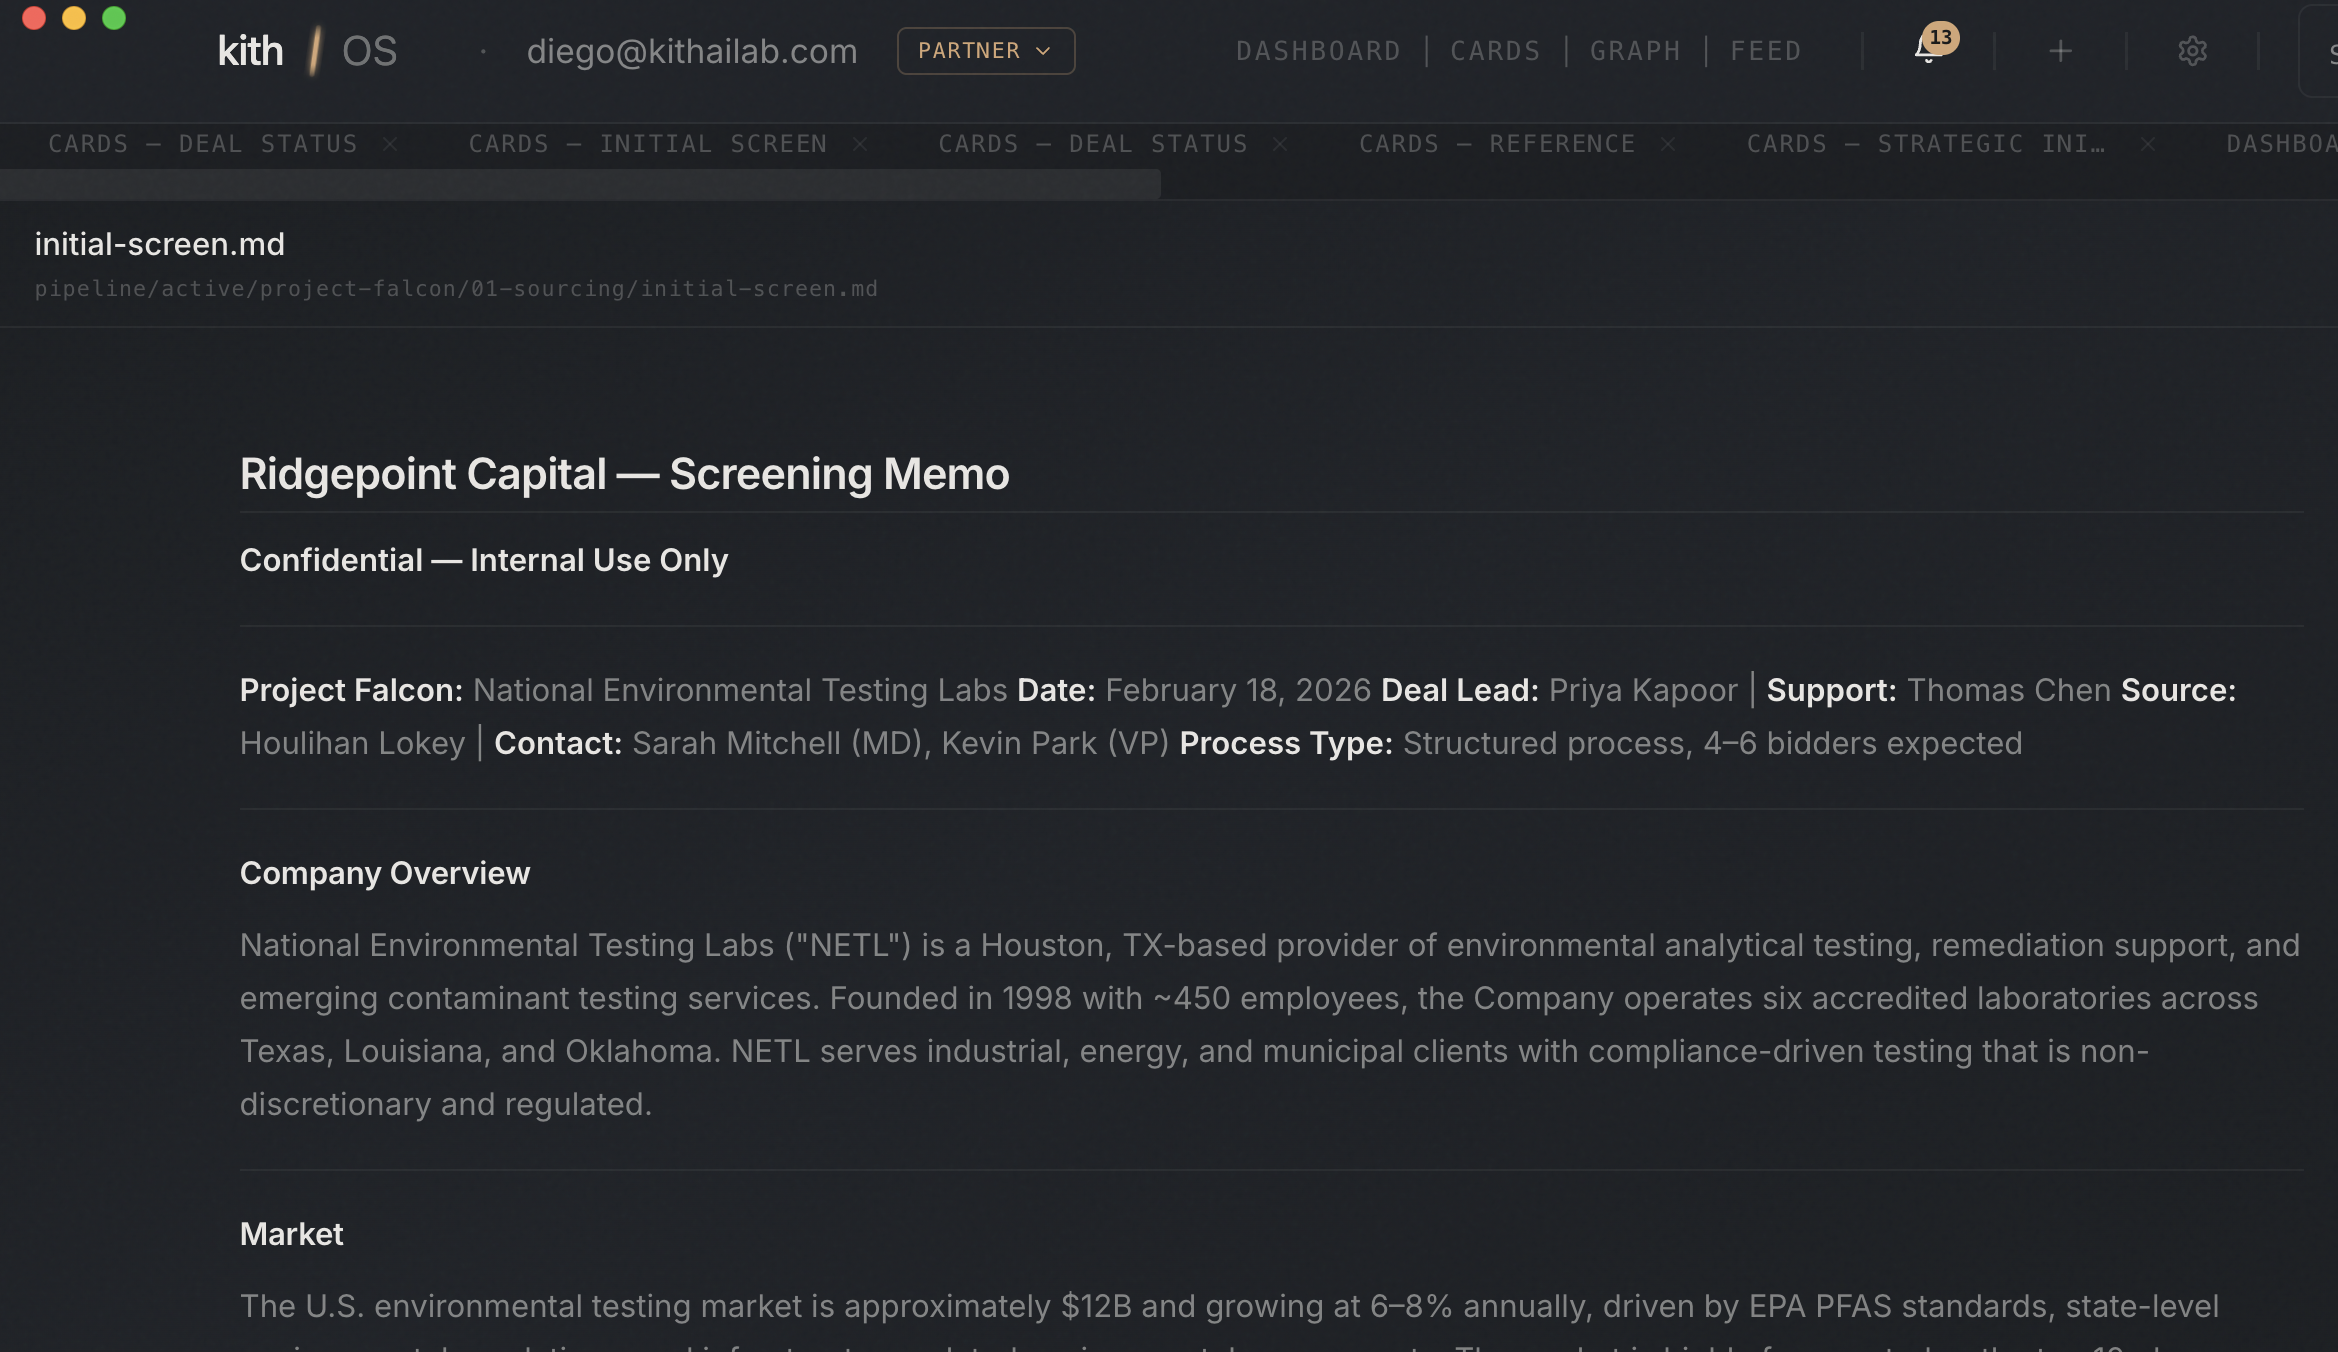Click the diego@kithailab.com account email
The width and height of the screenshot is (2338, 1352).
[x=692, y=50]
